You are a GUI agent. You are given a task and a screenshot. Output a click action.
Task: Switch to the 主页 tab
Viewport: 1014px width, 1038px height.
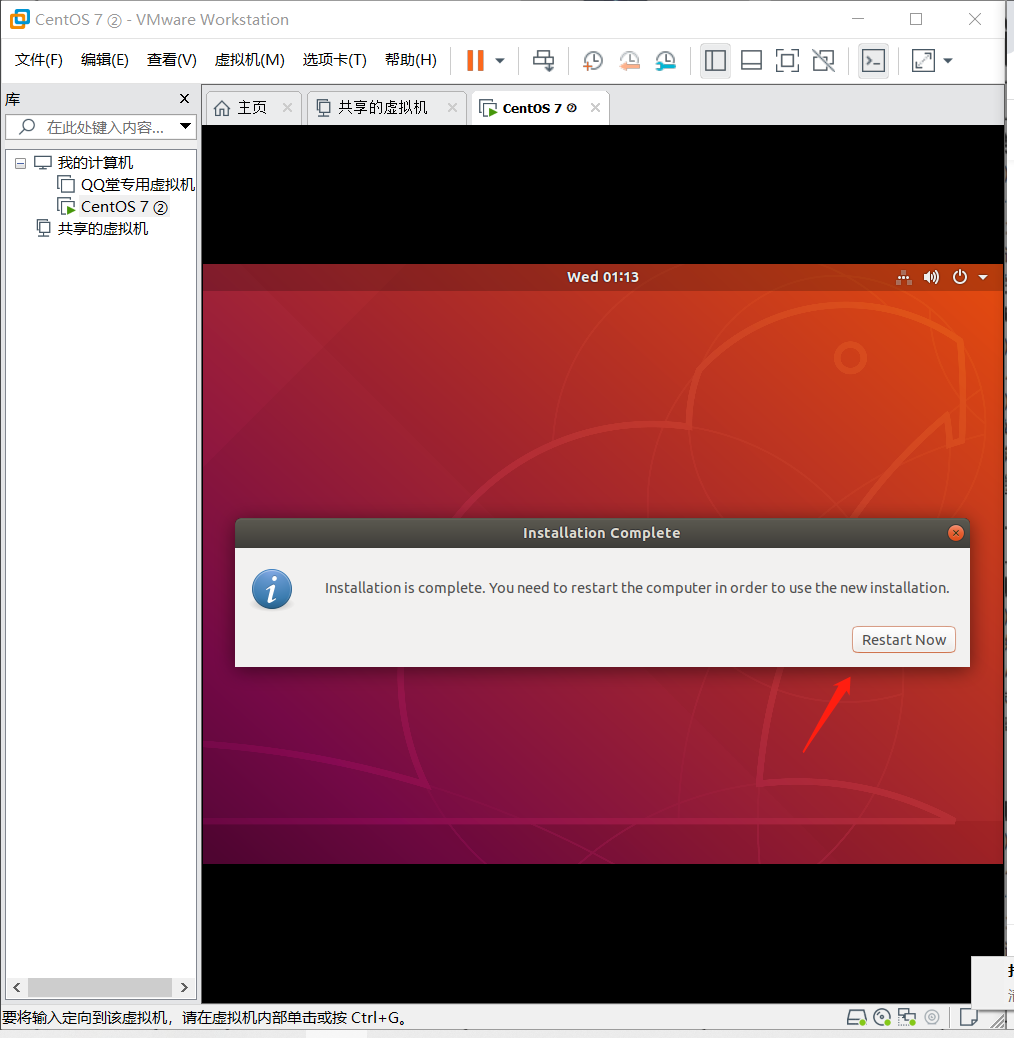[x=251, y=107]
